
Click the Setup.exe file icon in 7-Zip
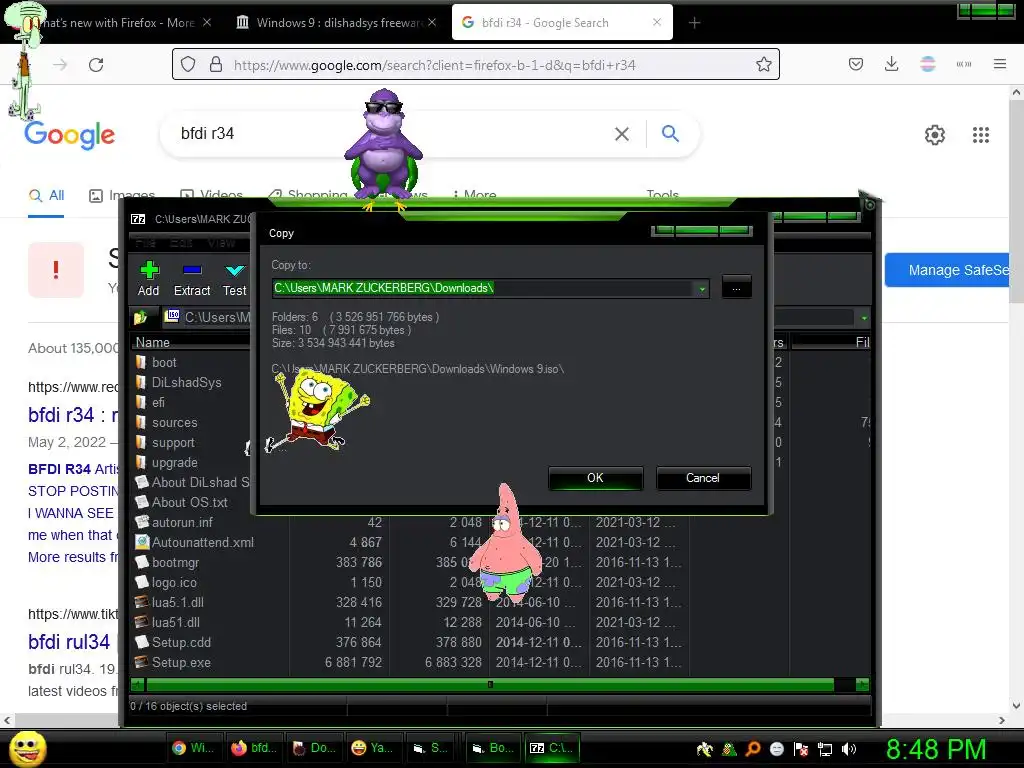click(x=141, y=662)
